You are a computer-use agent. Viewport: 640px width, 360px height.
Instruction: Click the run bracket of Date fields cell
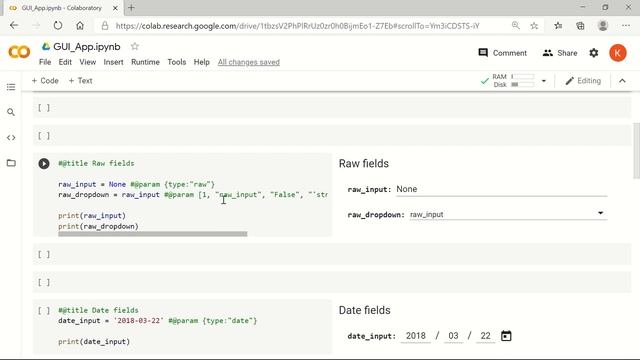pos(44,311)
